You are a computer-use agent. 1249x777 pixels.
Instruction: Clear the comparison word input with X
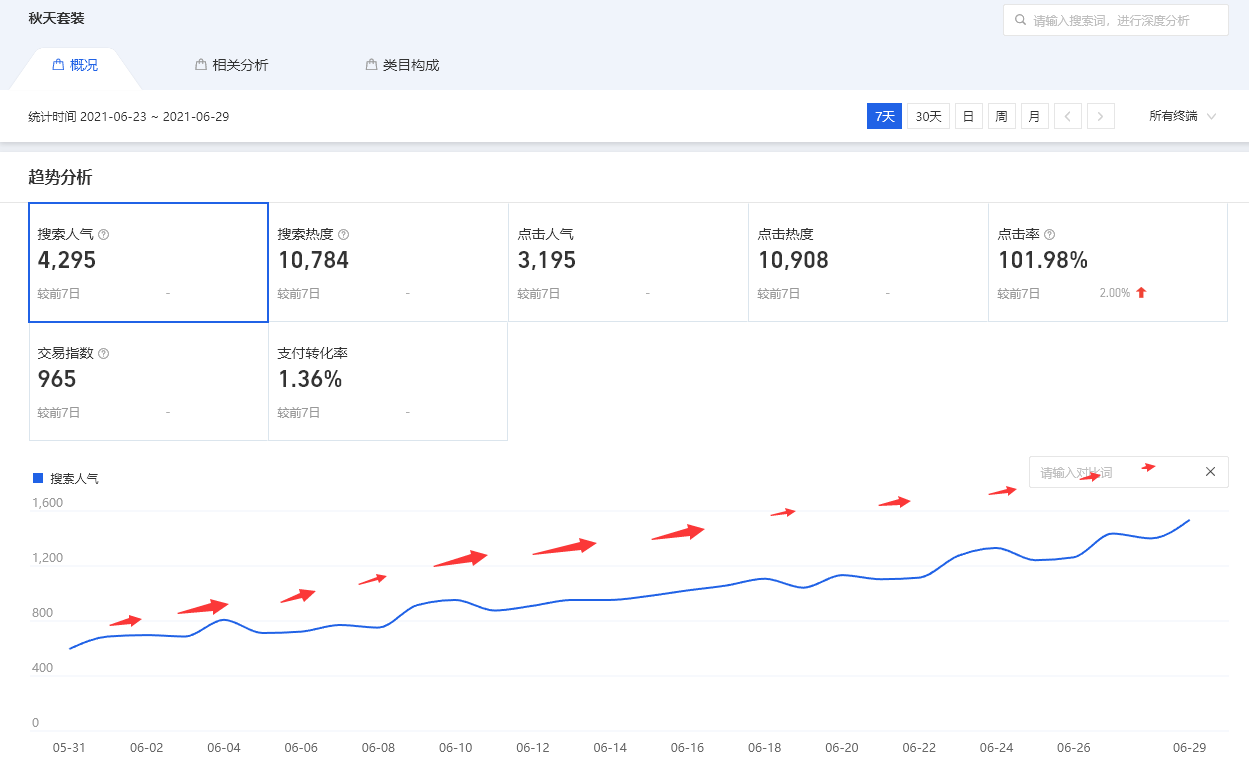pyautogui.click(x=1210, y=472)
